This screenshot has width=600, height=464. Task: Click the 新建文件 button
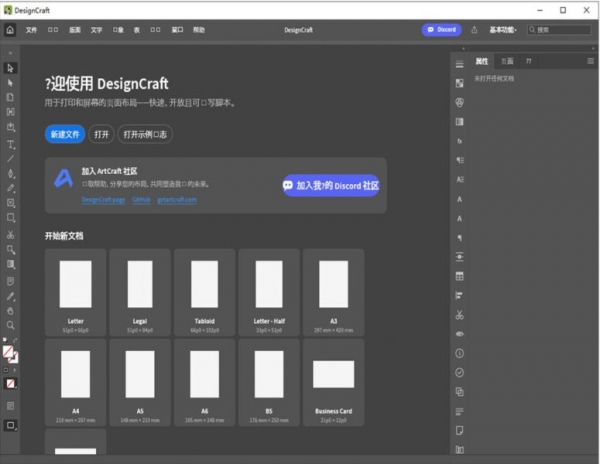pos(65,134)
